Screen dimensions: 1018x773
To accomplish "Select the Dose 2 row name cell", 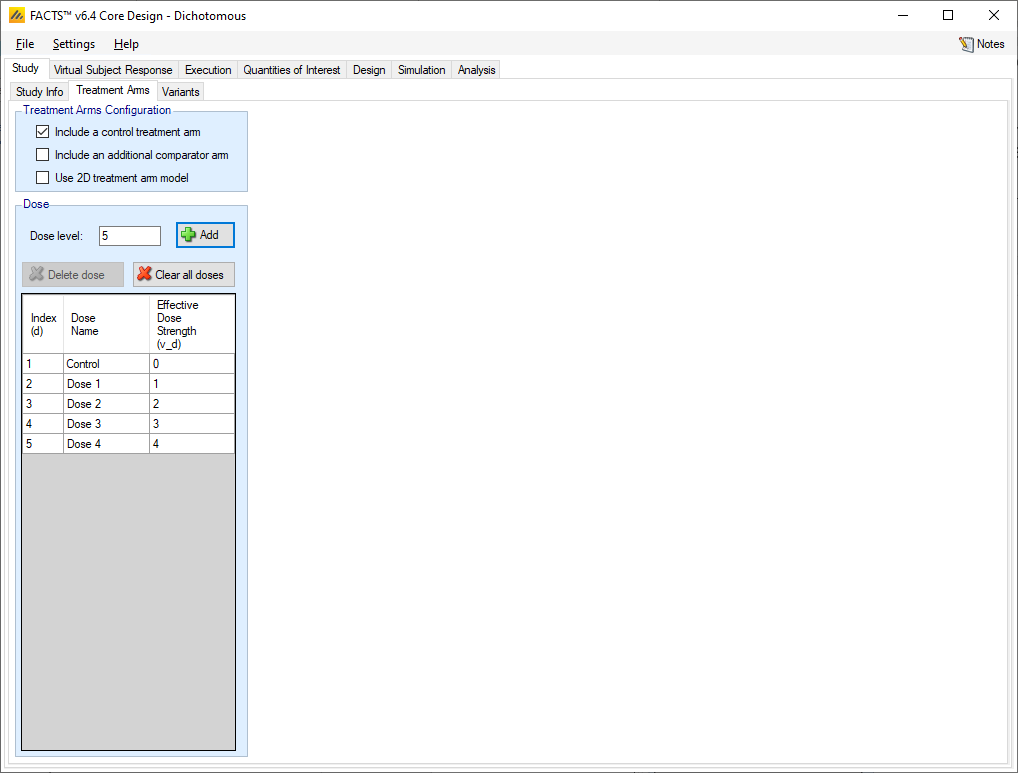I will pyautogui.click(x=106, y=404).
